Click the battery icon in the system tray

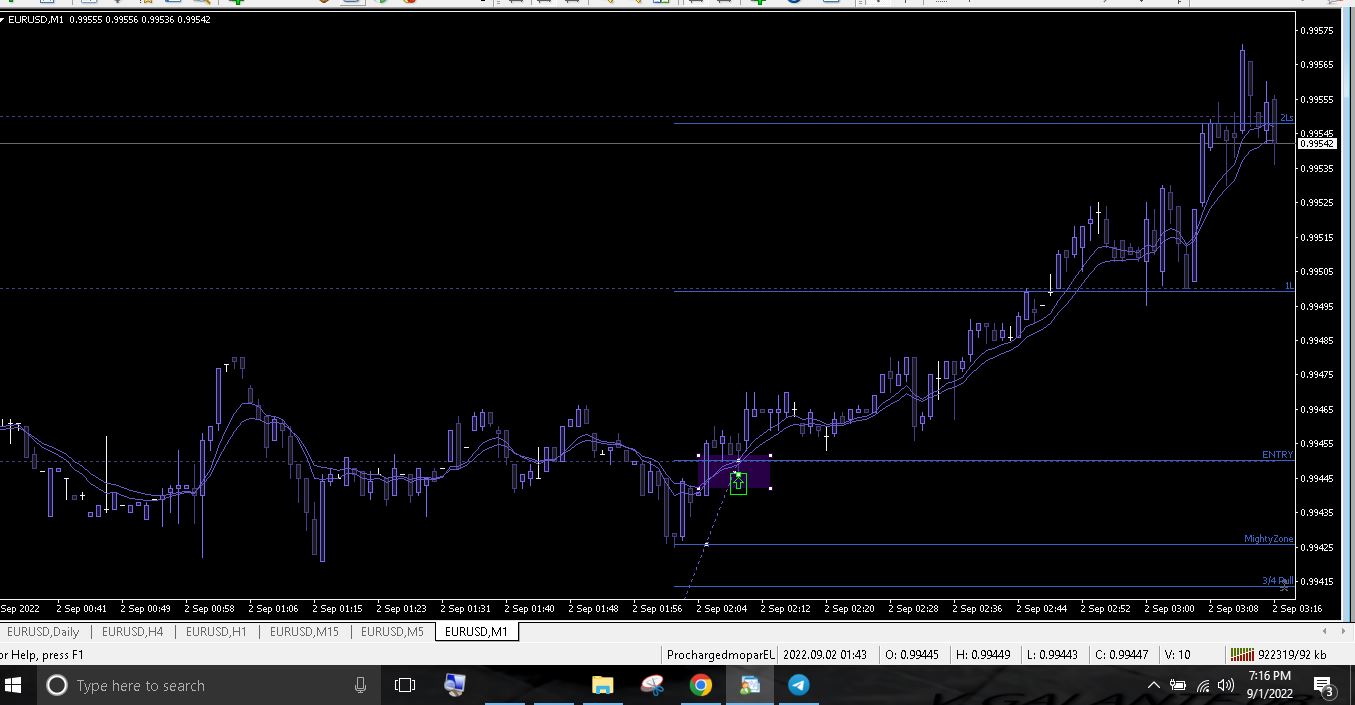1178,685
